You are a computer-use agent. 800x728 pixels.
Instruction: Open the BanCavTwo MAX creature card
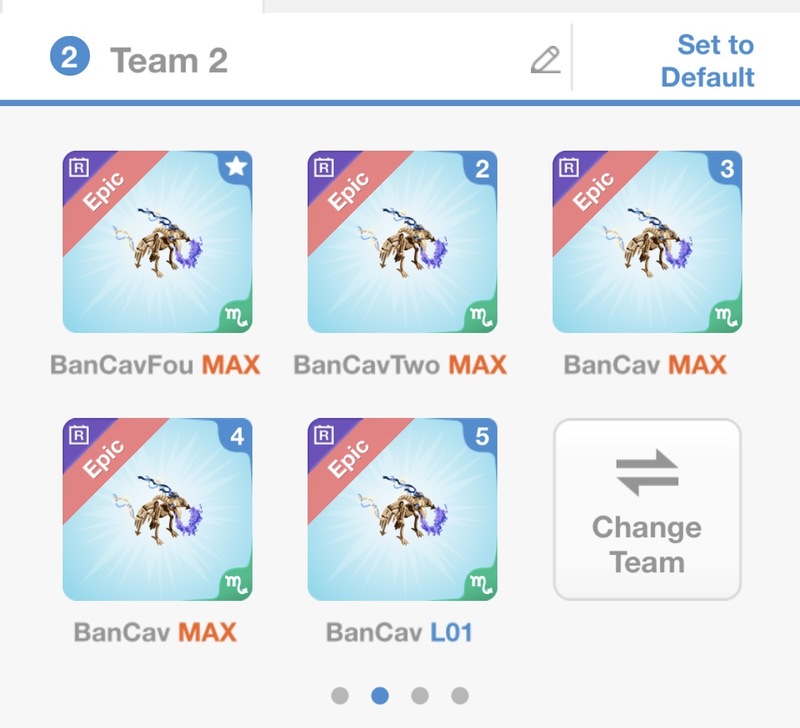click(x=403, y=242)
